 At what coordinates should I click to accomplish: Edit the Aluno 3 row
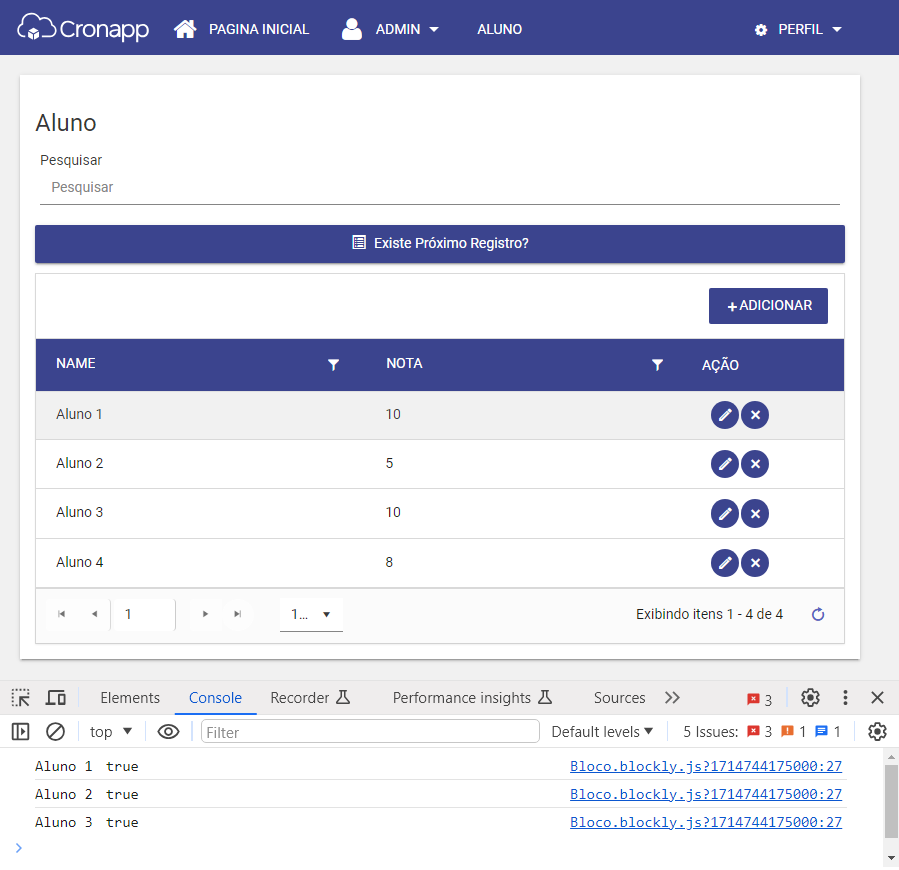click(x=725, y=513)
